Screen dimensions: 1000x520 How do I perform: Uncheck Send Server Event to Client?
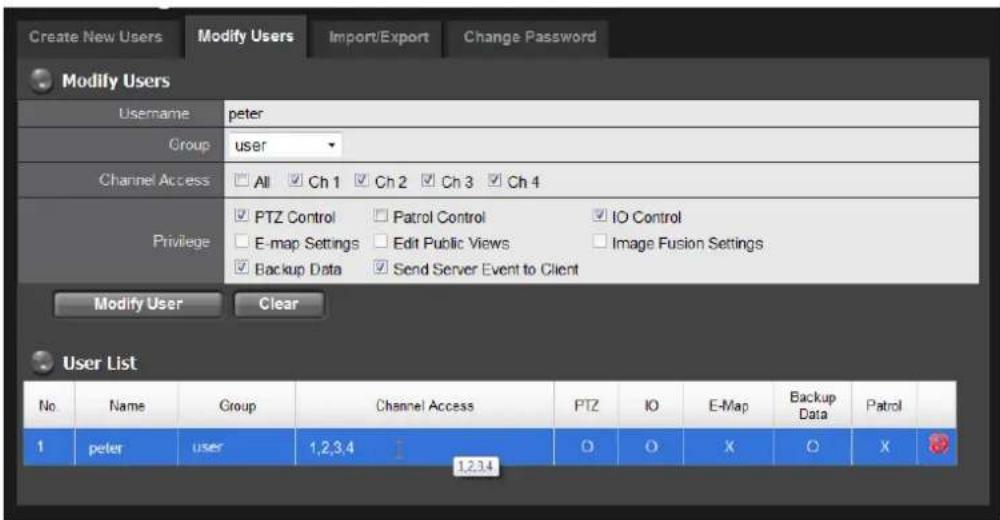pos(381,268)
